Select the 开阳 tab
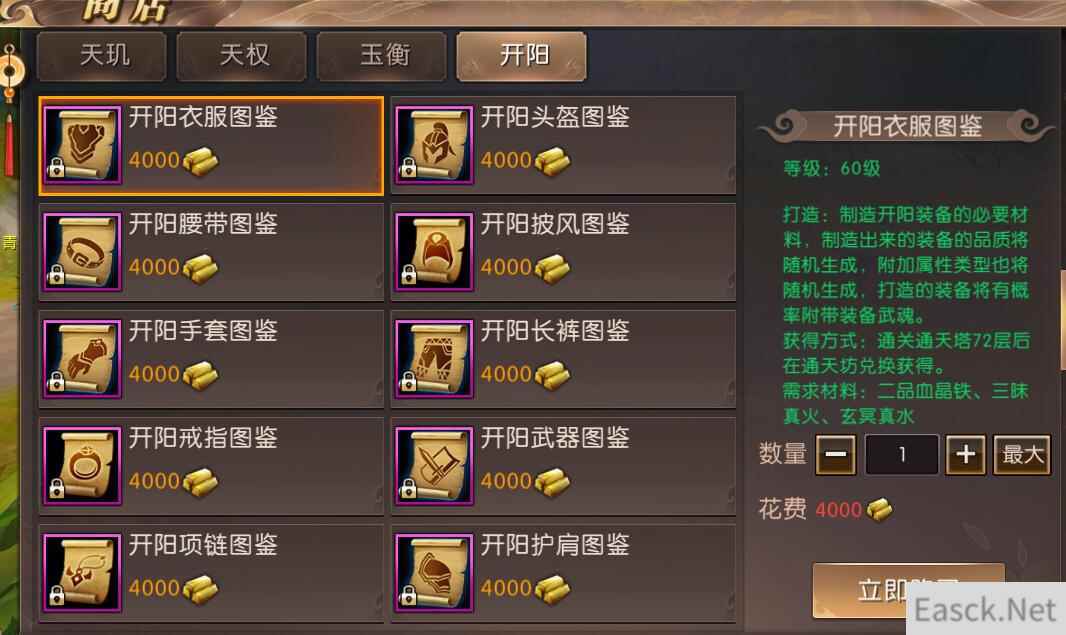1066x635 pixels. tap(521, 56)
